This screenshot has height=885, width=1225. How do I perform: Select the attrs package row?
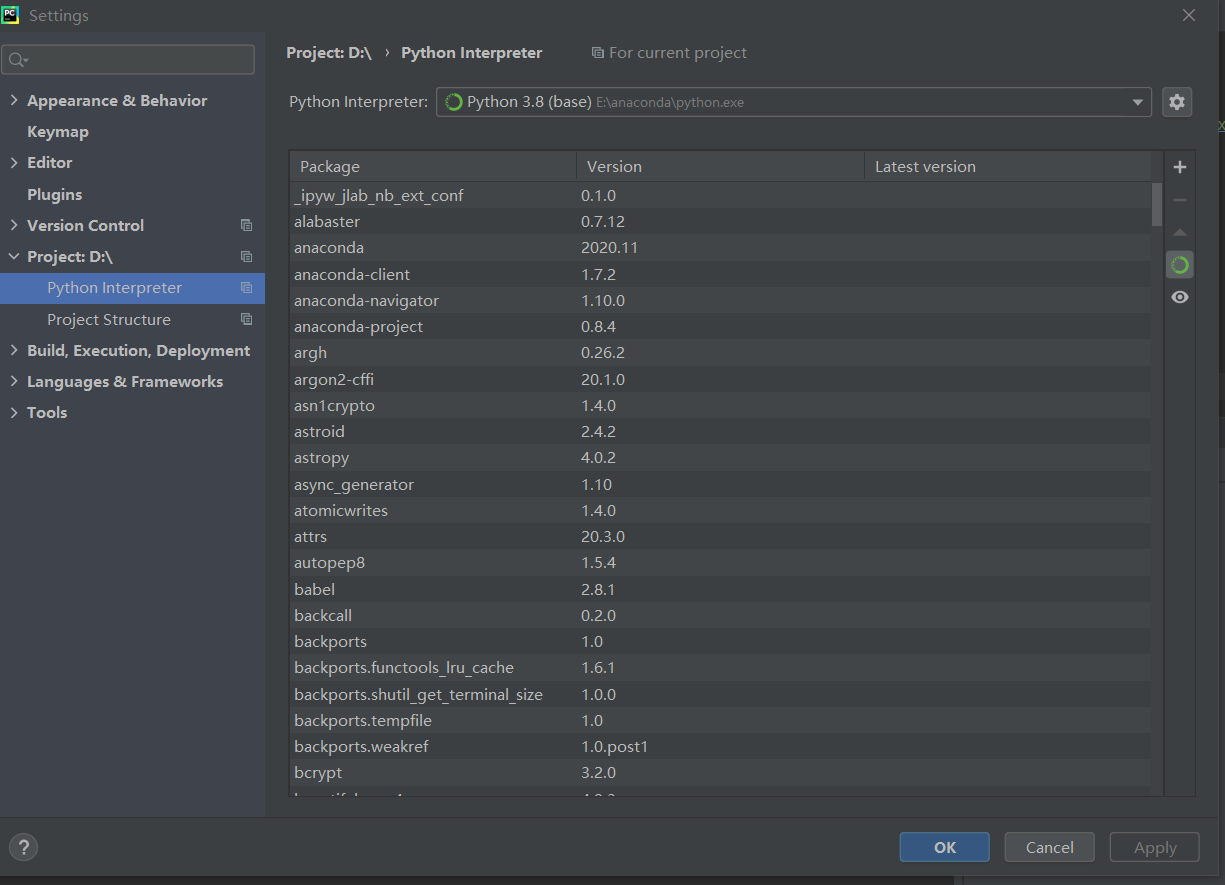pyautogui.click(x=720, y=536)
